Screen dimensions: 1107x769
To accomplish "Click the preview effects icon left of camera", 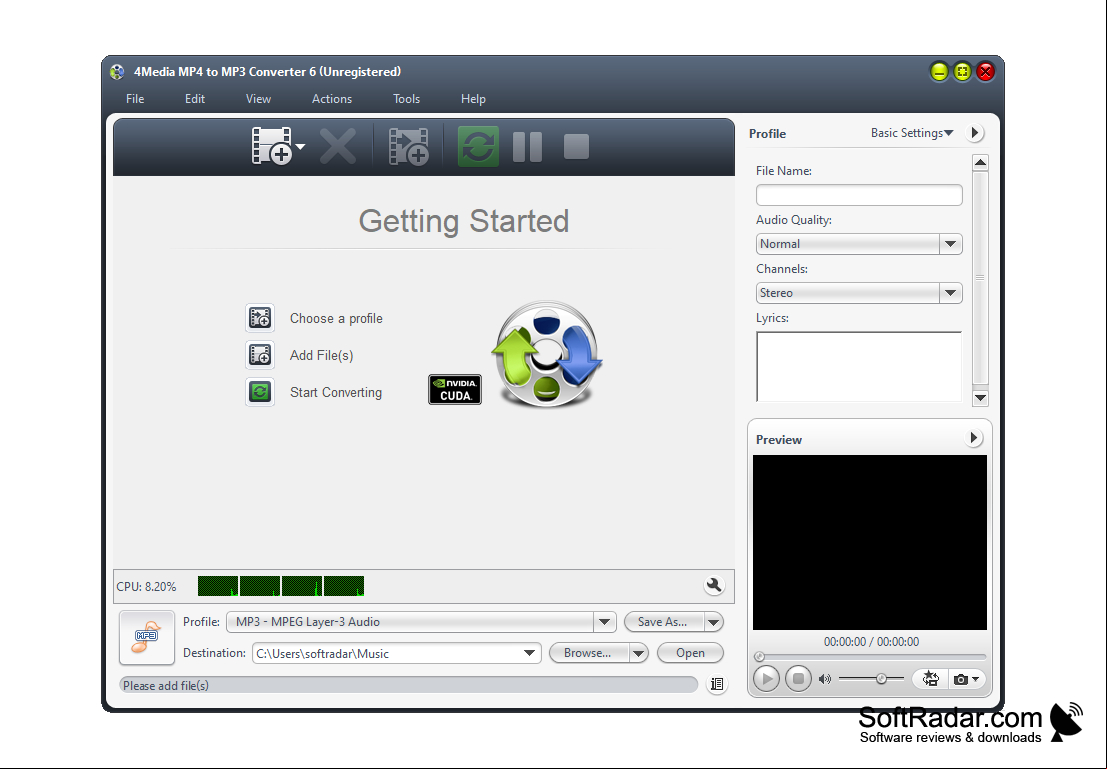I will point(931,679).
